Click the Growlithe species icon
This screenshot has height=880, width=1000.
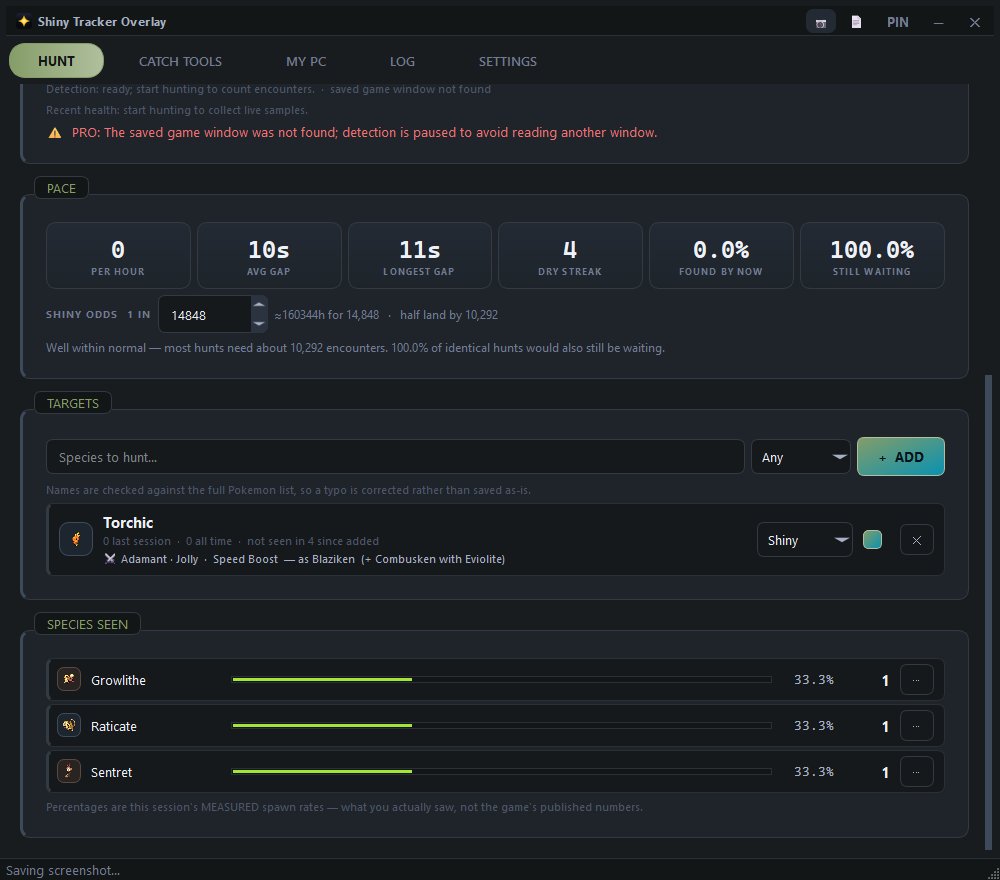tap(69, 679)
